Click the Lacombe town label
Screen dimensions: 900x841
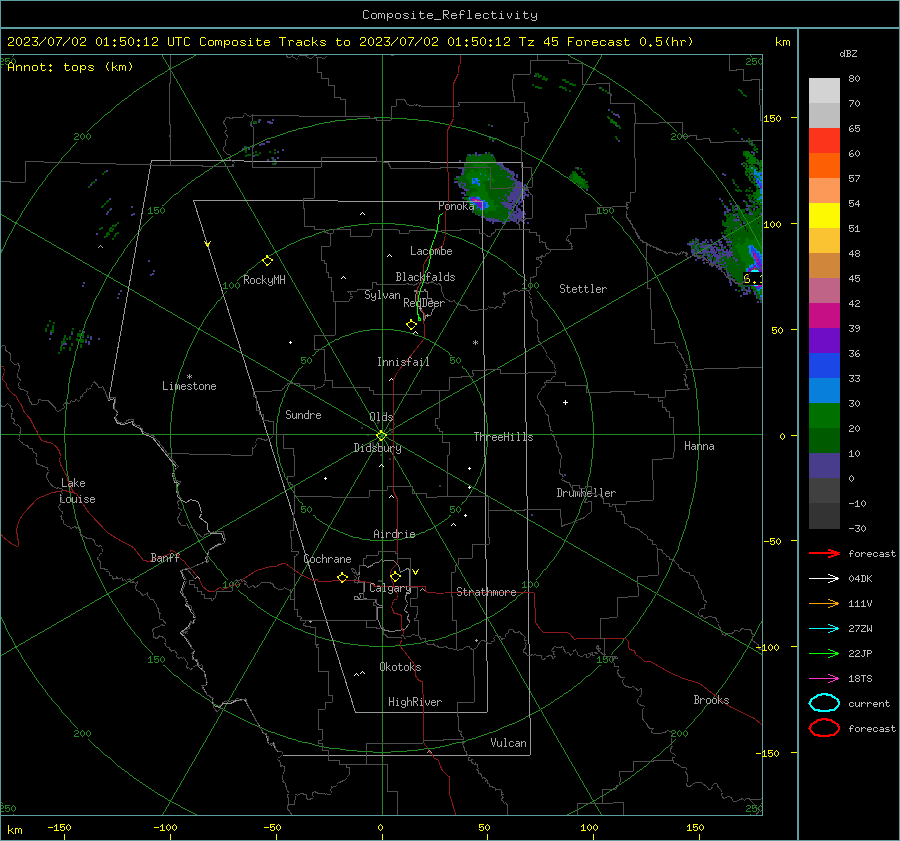pyautogui.click(x=431, y=251)
